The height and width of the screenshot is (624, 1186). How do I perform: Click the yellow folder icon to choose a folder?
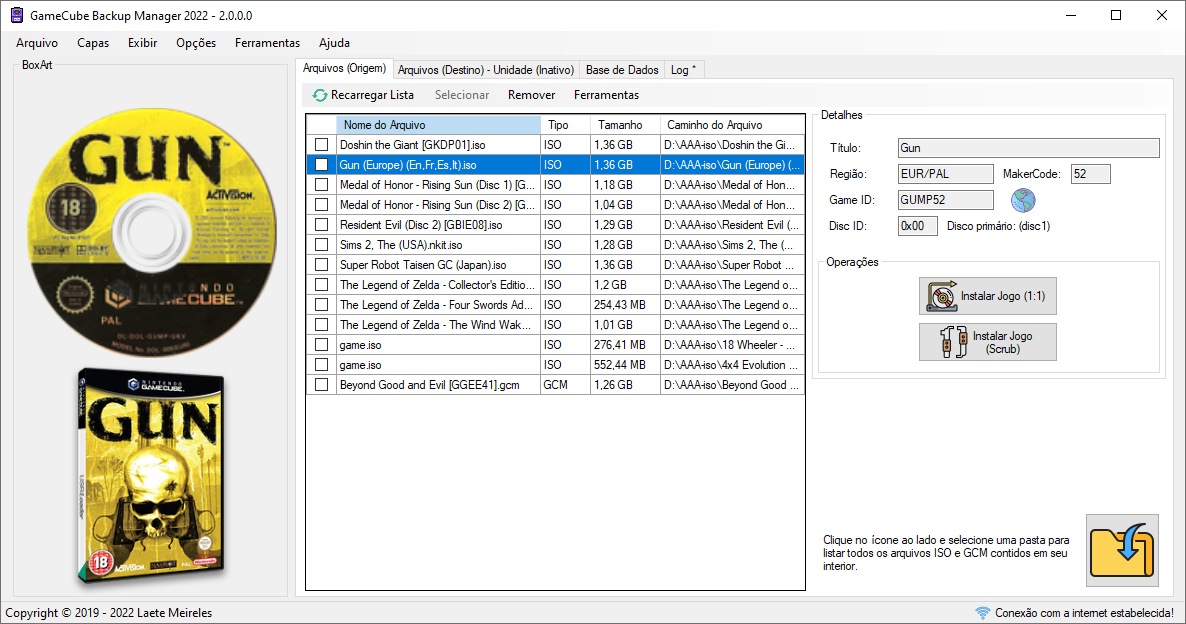click(1121, 549)
